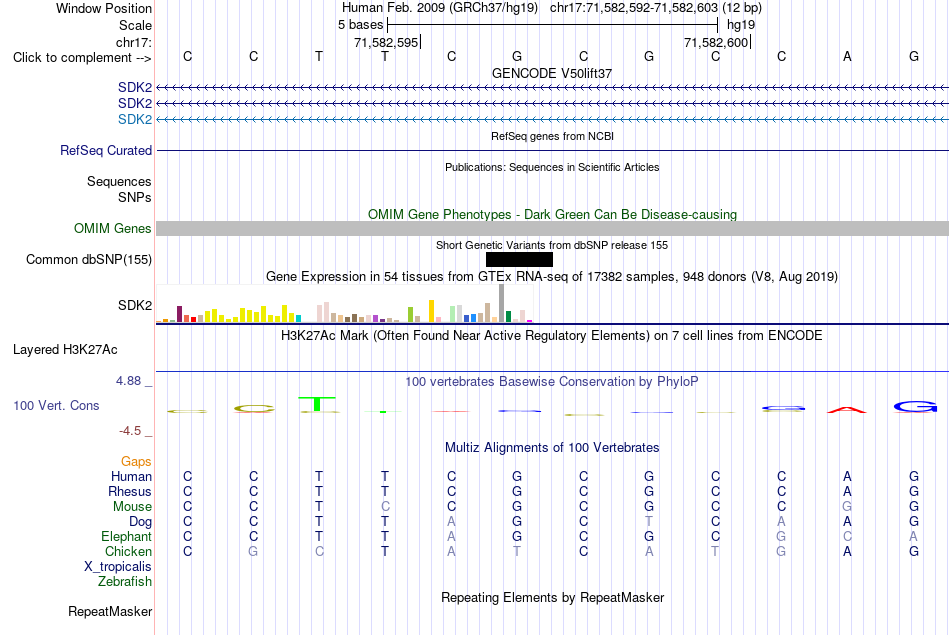This screenshot has width=950, height=635.
Task: Click the faded C in the Mouse row
Action: [385, 507]
